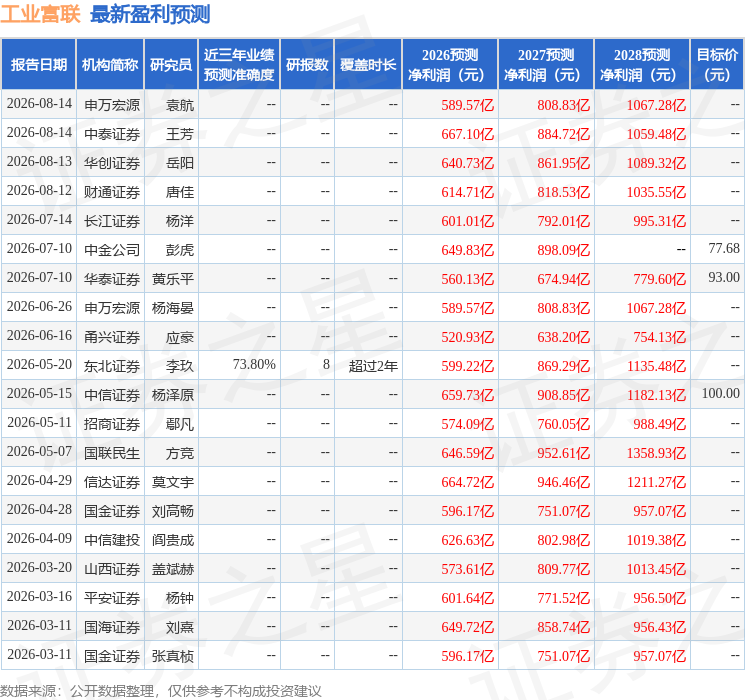Click target price 100.00
Viewport: 745px width, 700px height.
721,393
